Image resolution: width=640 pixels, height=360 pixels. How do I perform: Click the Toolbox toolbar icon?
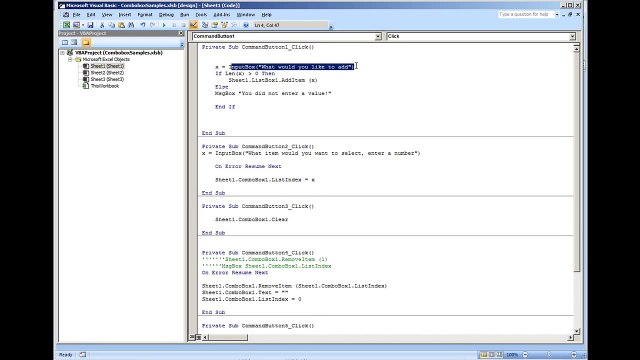234,25
